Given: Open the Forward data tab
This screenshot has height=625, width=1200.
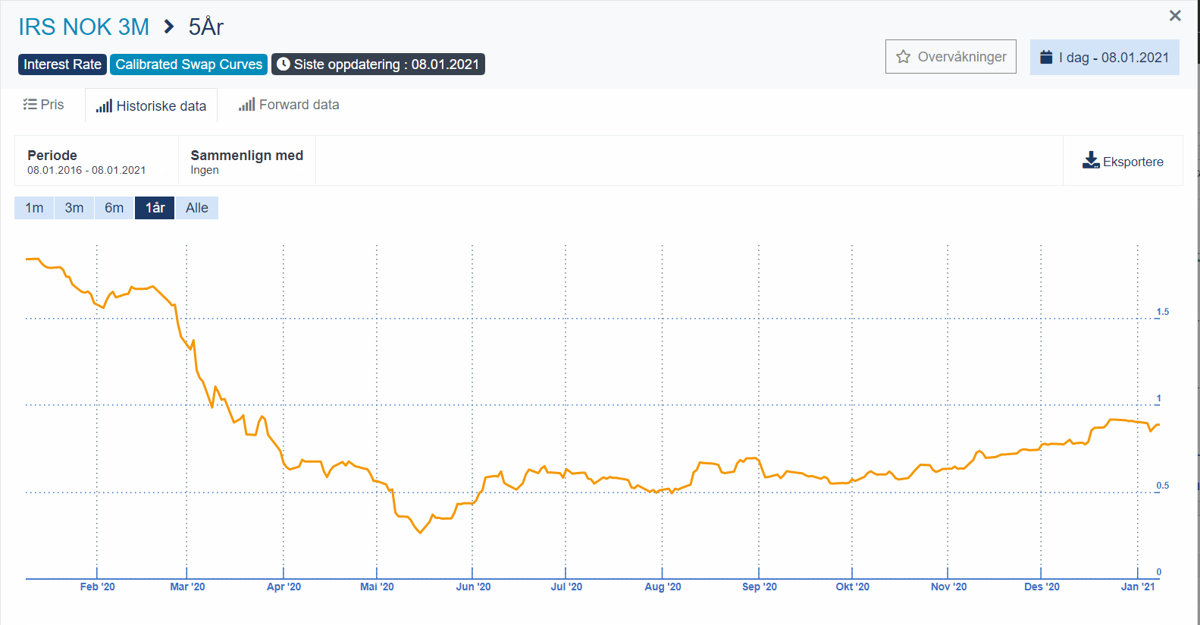Looking at the screenshot, I should point(298,104).
